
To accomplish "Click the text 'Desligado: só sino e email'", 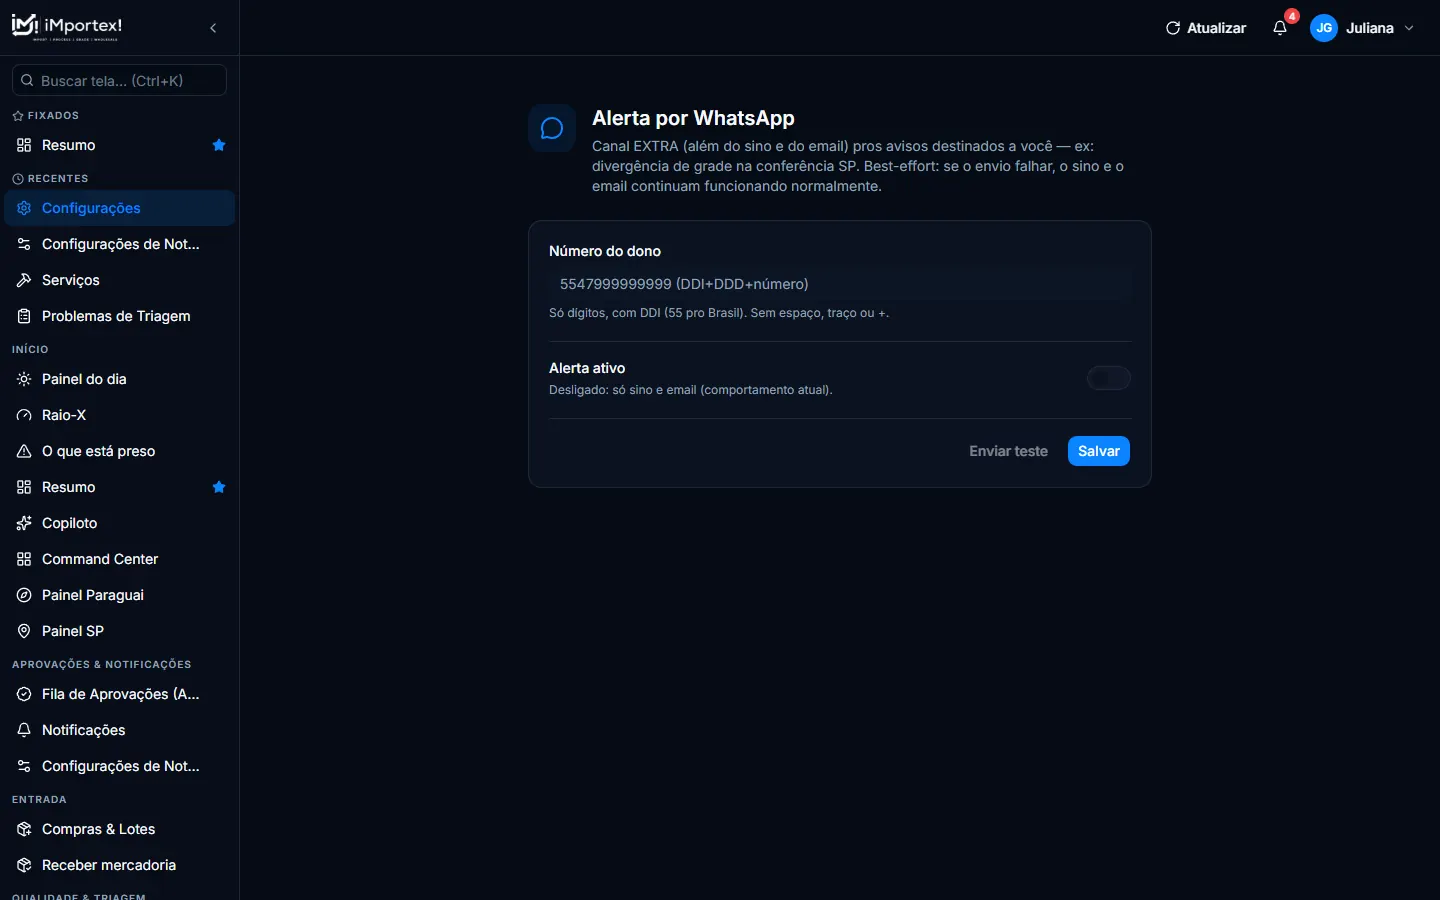I will click(x=691, y=390).
